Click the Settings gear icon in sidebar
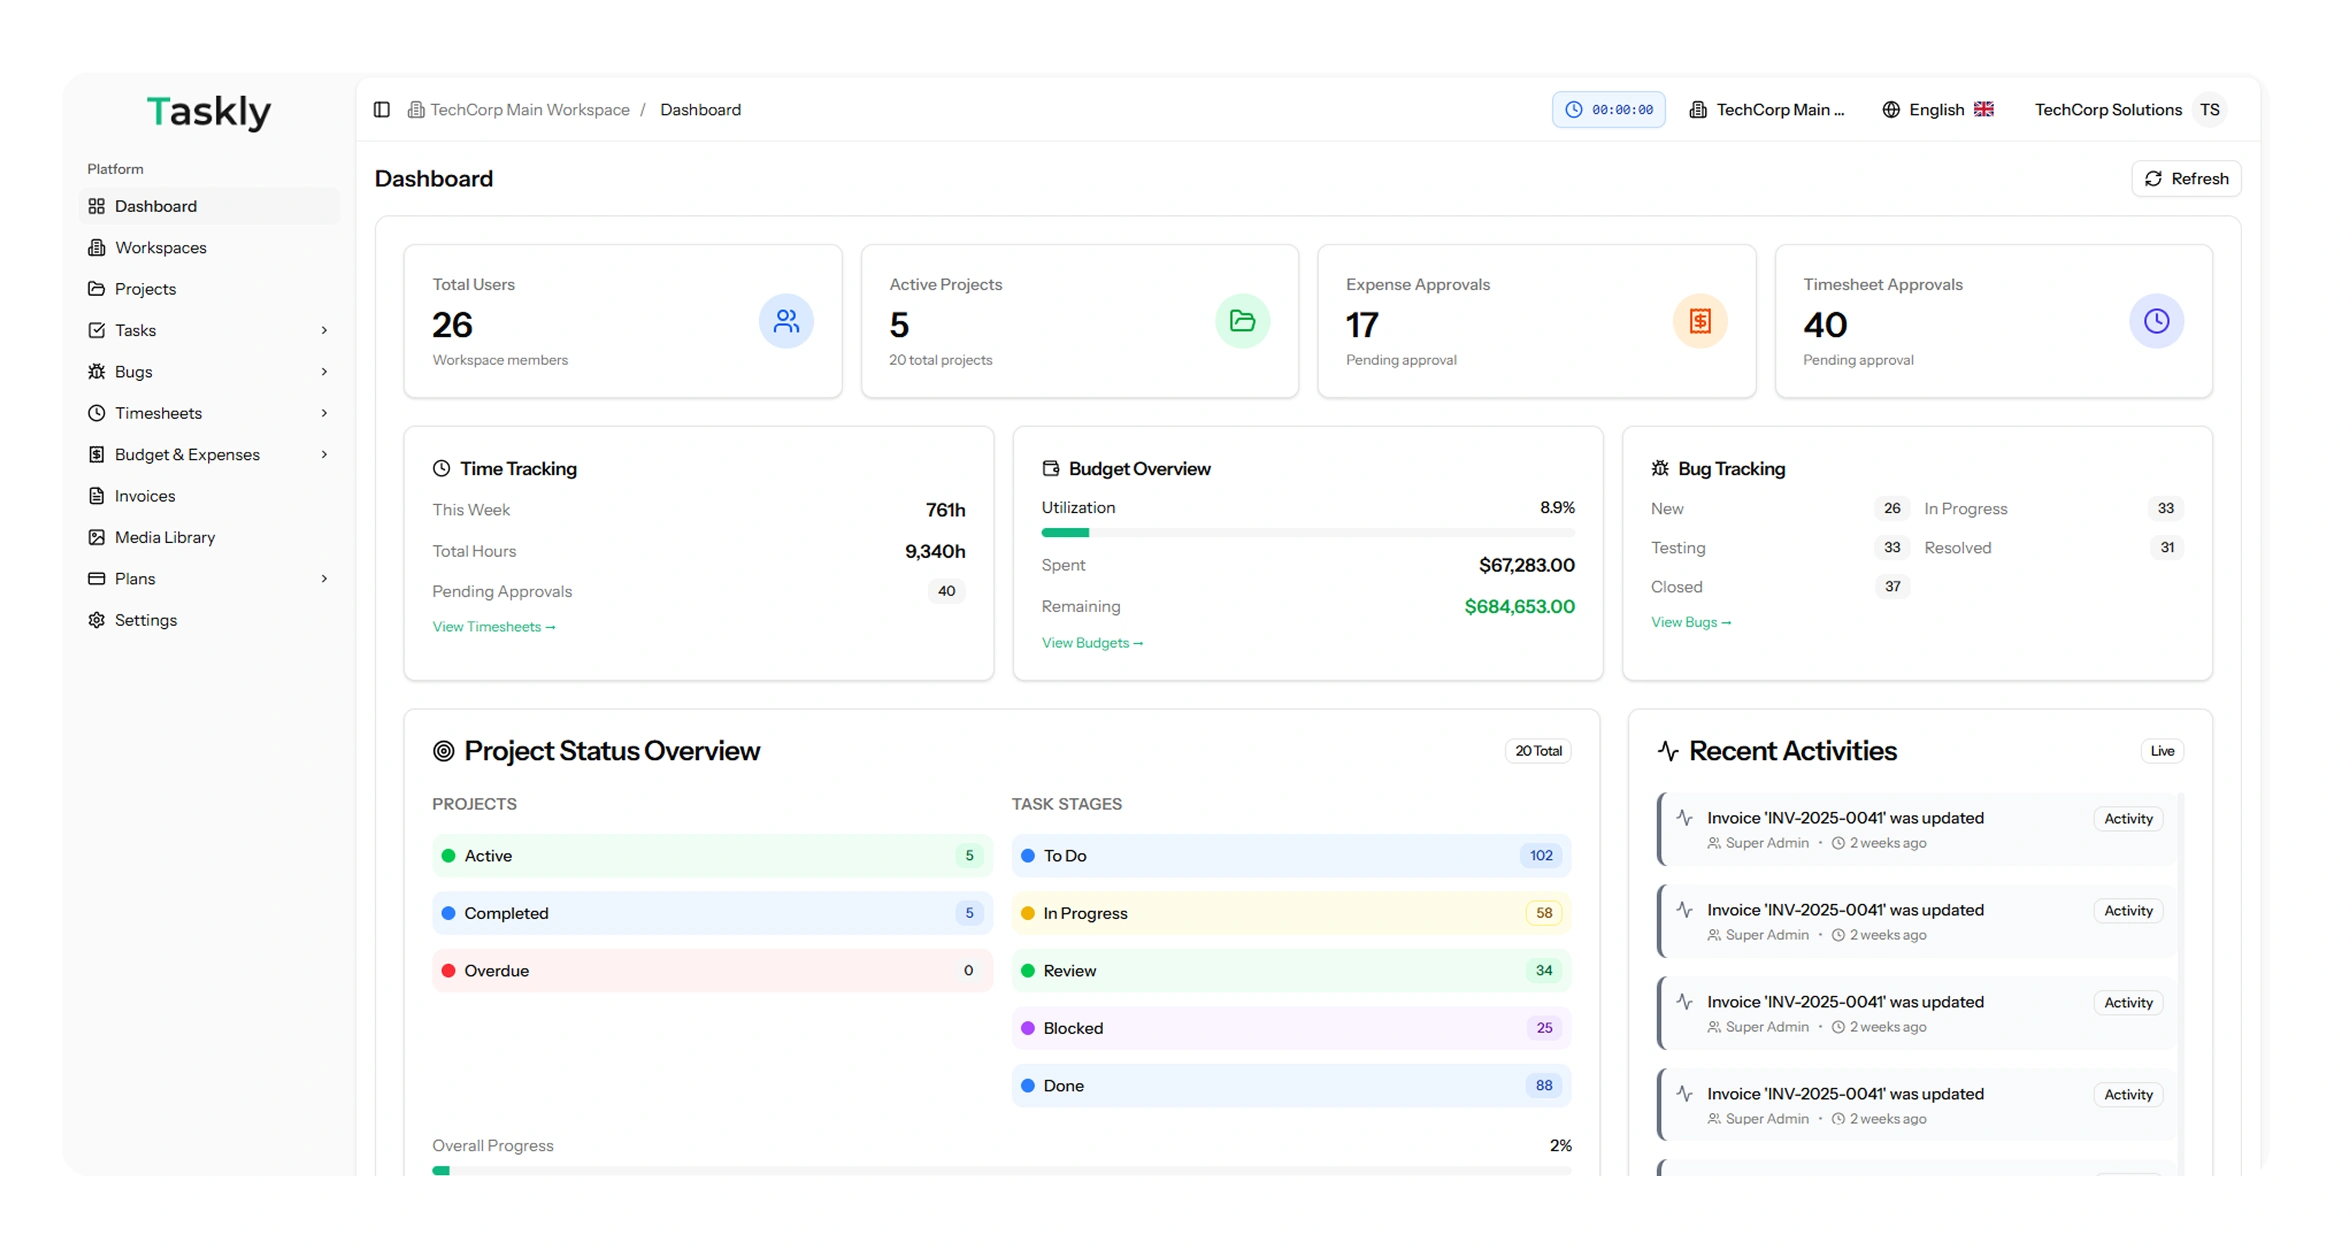Viewport: 2340px width, 1252px height. [96, 620]
